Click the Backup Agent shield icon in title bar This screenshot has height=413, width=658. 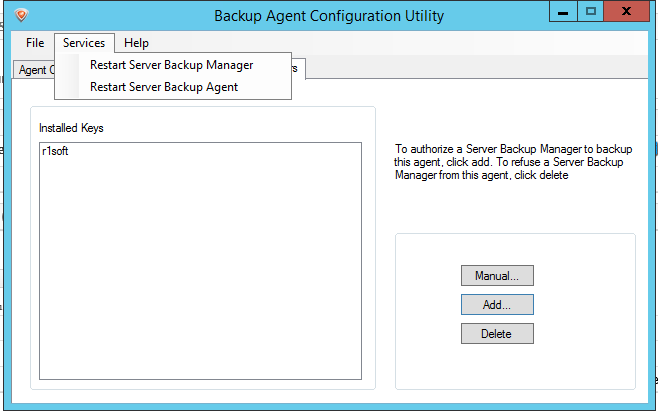pyautogui.click(x=22, y=15)
